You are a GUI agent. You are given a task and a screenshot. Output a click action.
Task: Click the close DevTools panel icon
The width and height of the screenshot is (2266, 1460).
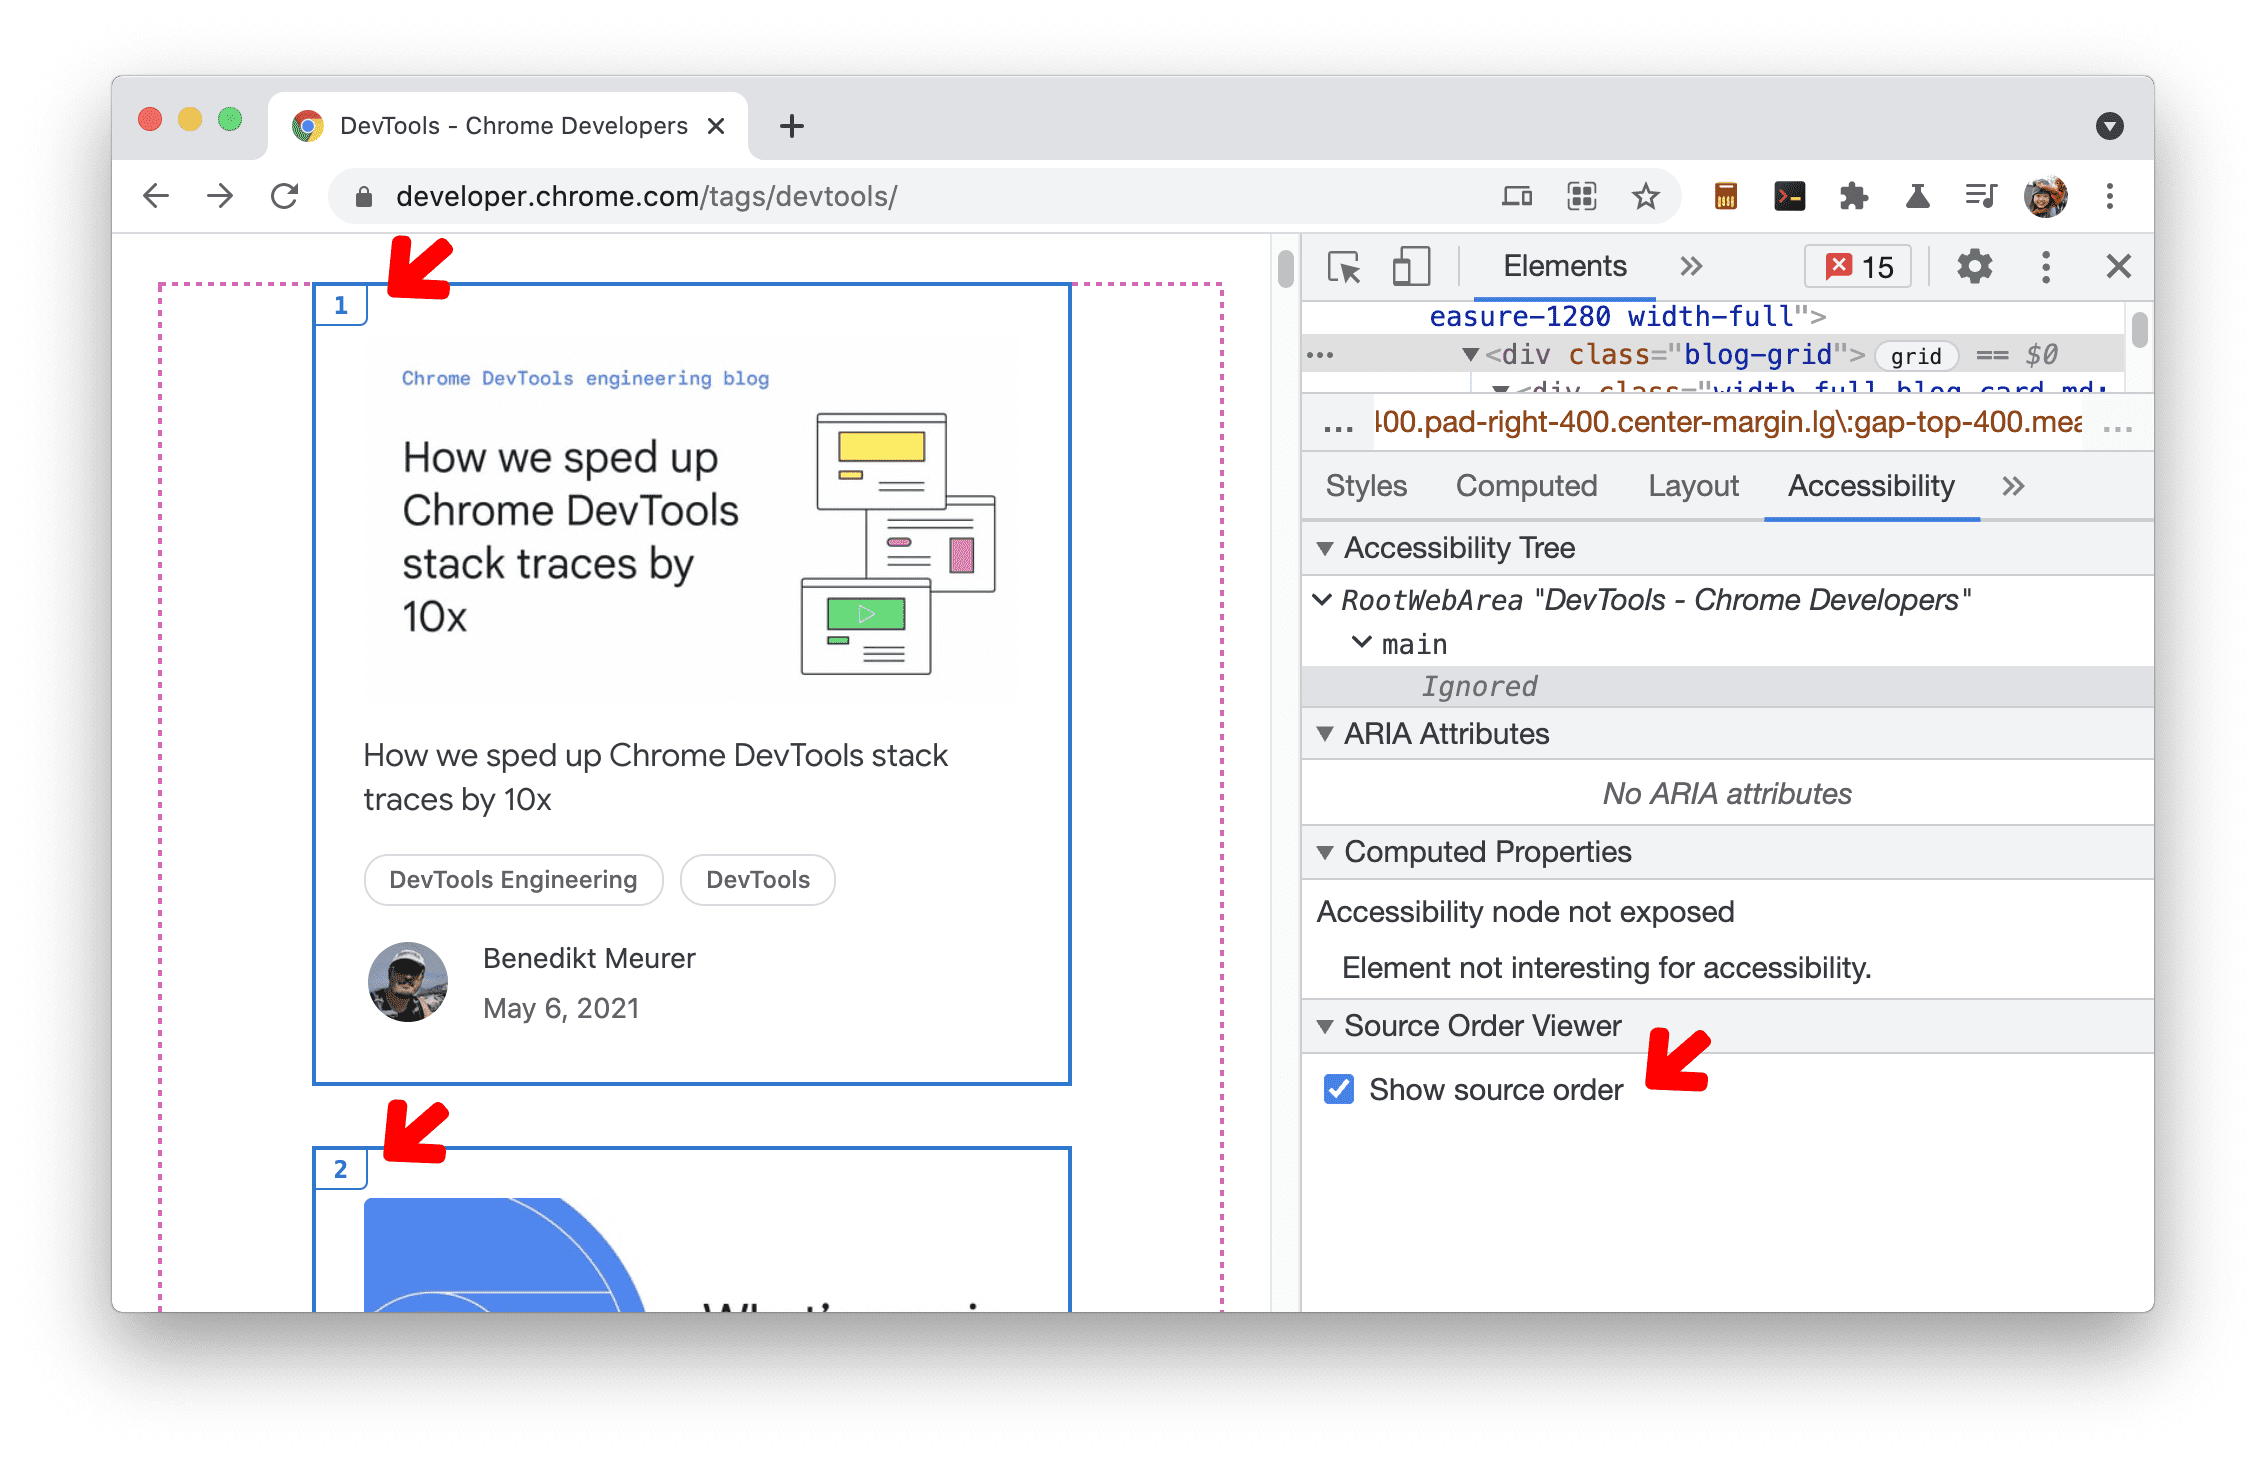[x=2119, y=266]
